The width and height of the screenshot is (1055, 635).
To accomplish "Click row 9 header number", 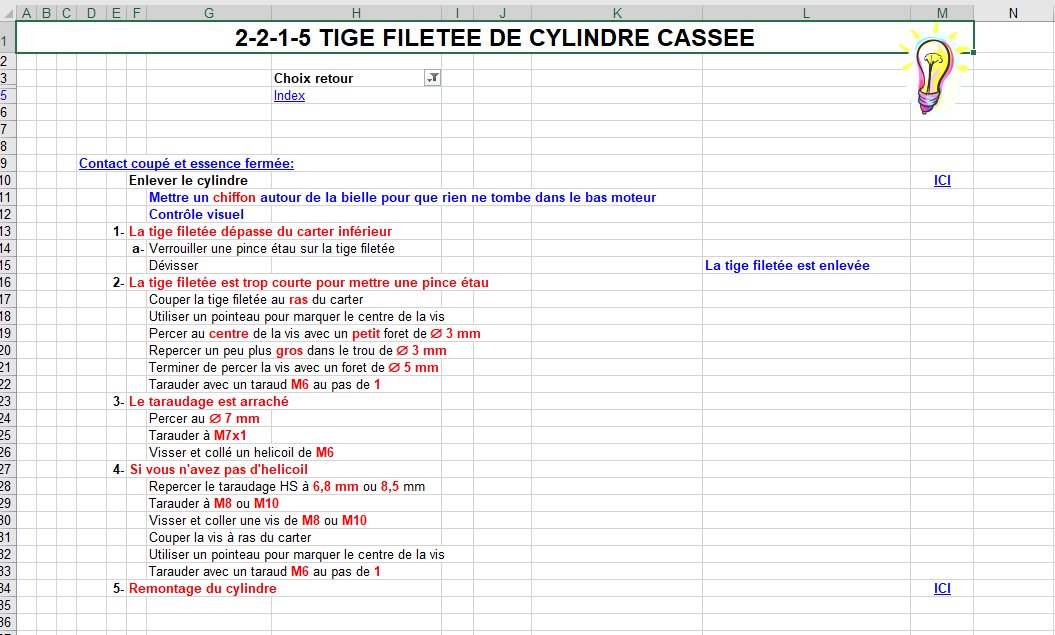I will point(5,163).
